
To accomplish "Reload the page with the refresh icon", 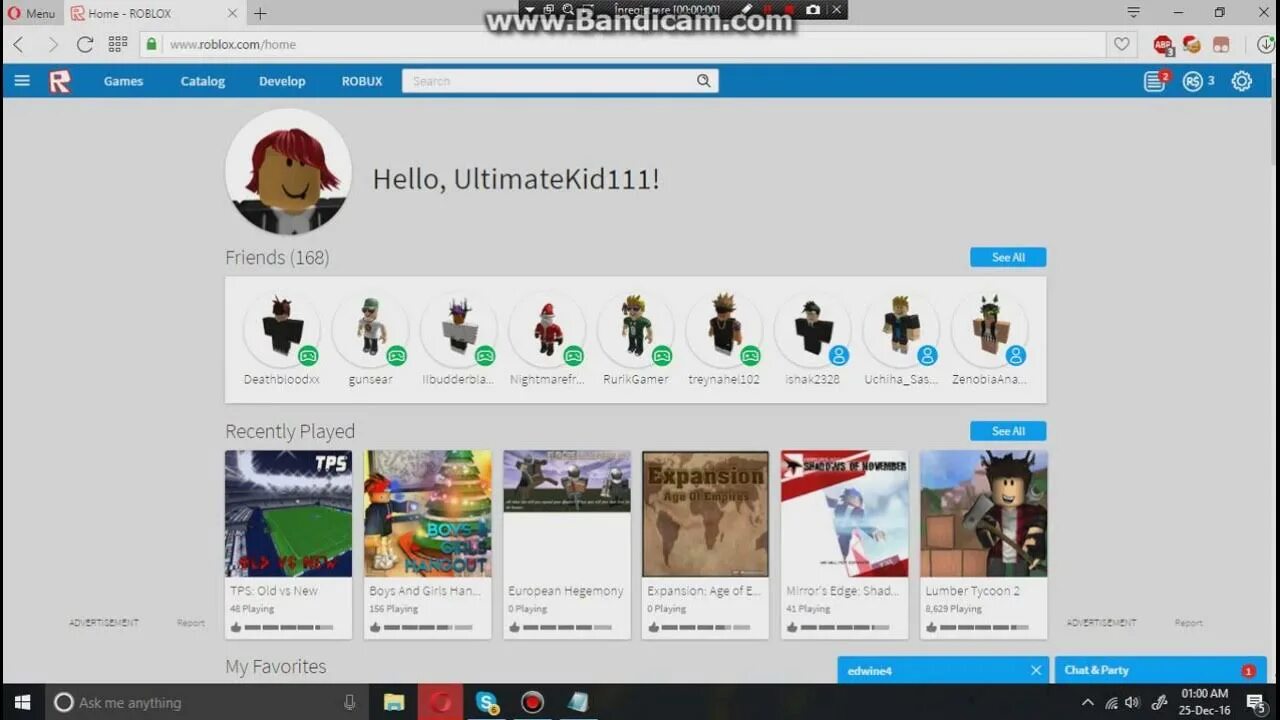I will (85, 44).
